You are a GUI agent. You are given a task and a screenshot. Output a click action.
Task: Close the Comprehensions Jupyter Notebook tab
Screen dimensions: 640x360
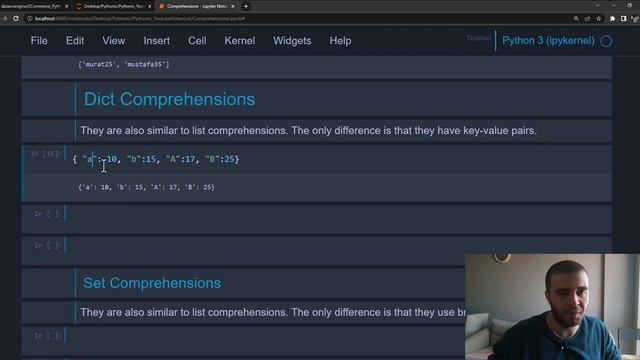click(233, 6)
